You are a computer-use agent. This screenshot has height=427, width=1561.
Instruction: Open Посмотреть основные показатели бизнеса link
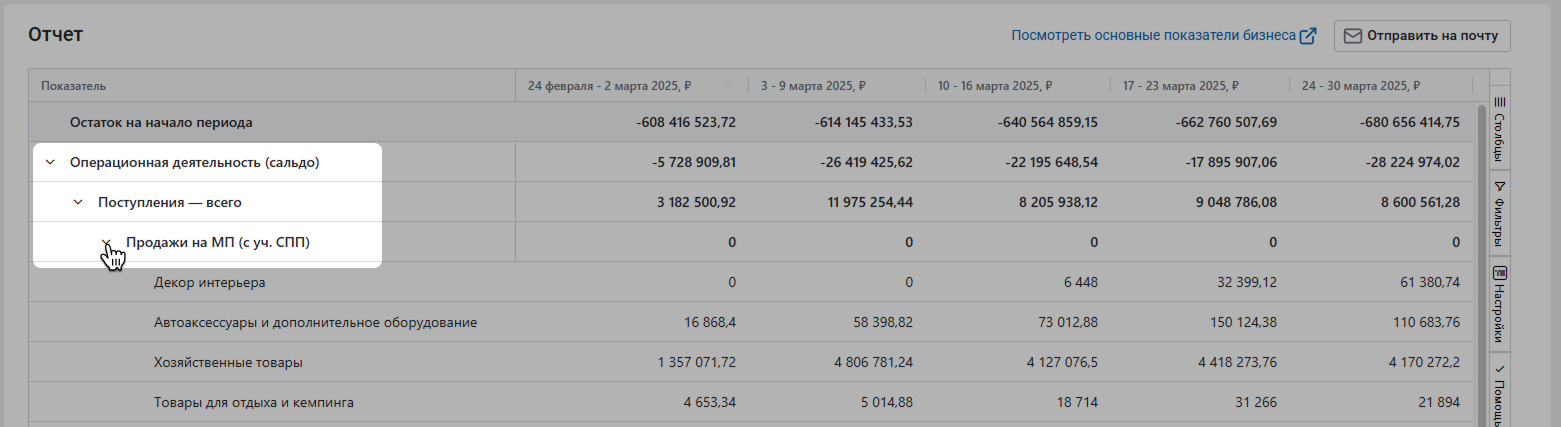coord(1154,36)
